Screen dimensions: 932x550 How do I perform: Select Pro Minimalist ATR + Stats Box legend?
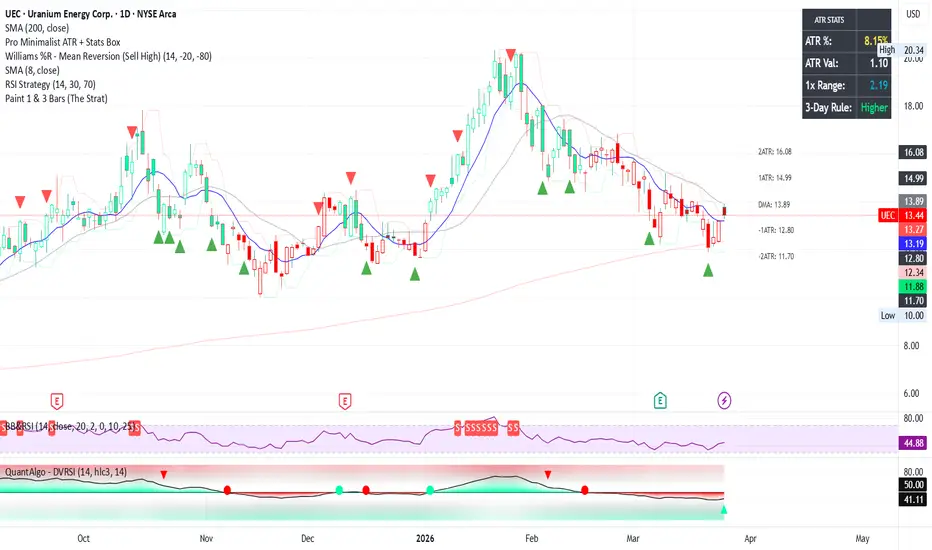63,42
